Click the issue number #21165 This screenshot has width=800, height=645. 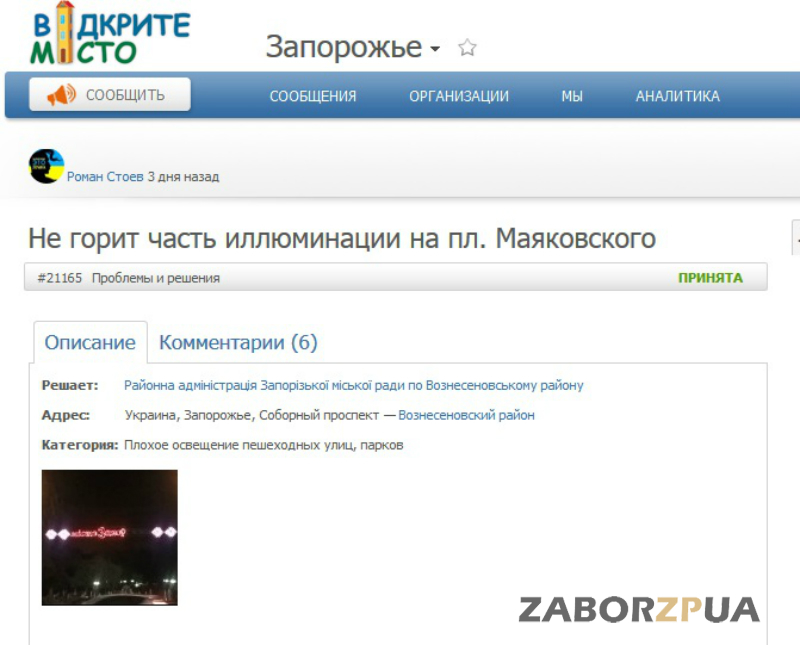[x=59, y=278]
